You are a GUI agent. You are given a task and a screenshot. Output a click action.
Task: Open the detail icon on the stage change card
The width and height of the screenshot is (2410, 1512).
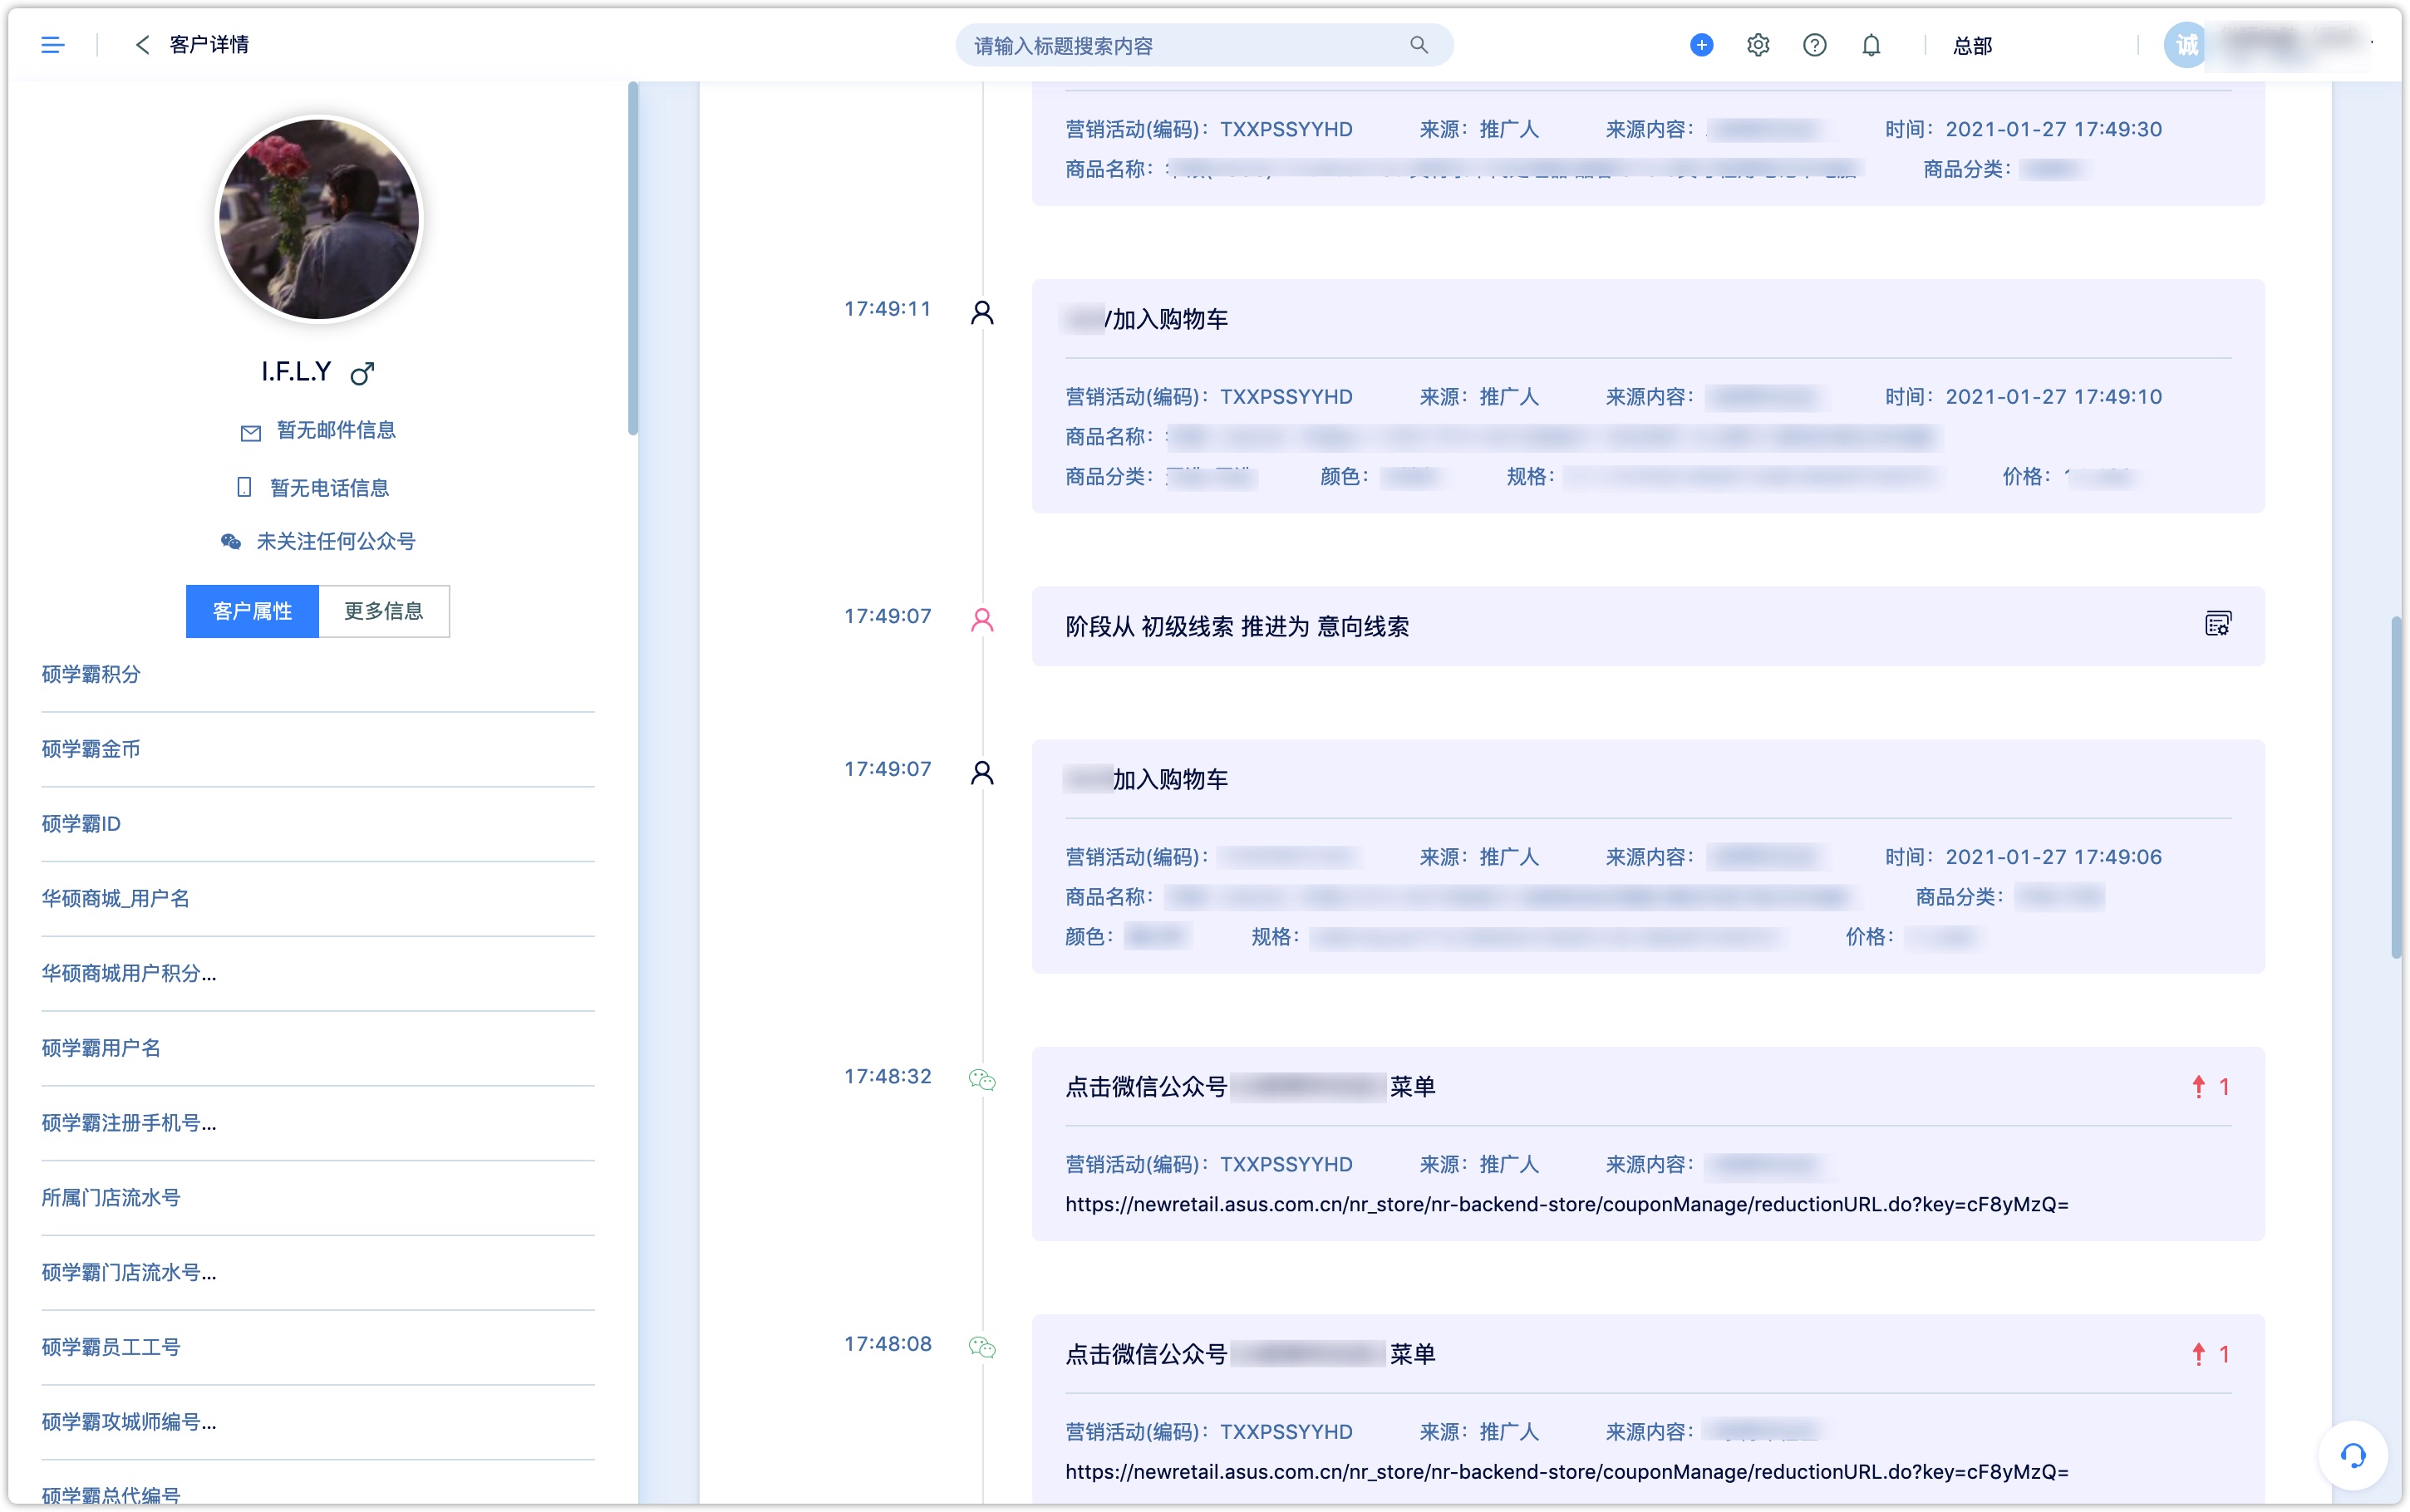(x=2217, y=624)
